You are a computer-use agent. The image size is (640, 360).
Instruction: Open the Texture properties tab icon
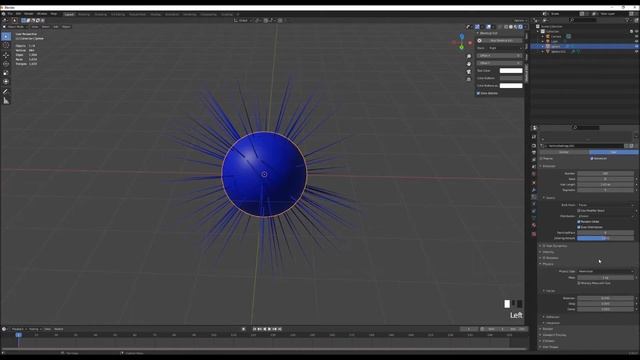(x=534, y=234)
